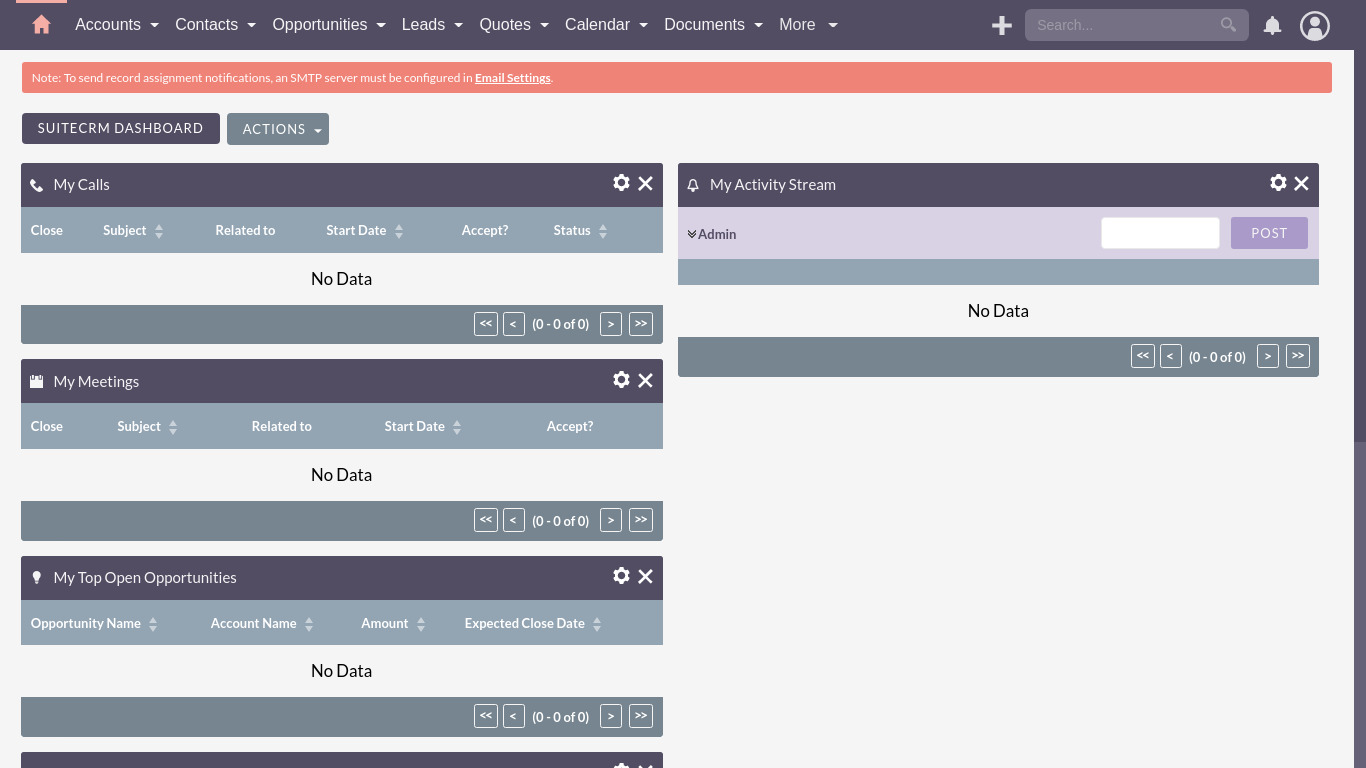Screen dimensions: 1366x768
Task: Expand the Actions dropdown
Action: pyautogui.click(x=278, y=129)
